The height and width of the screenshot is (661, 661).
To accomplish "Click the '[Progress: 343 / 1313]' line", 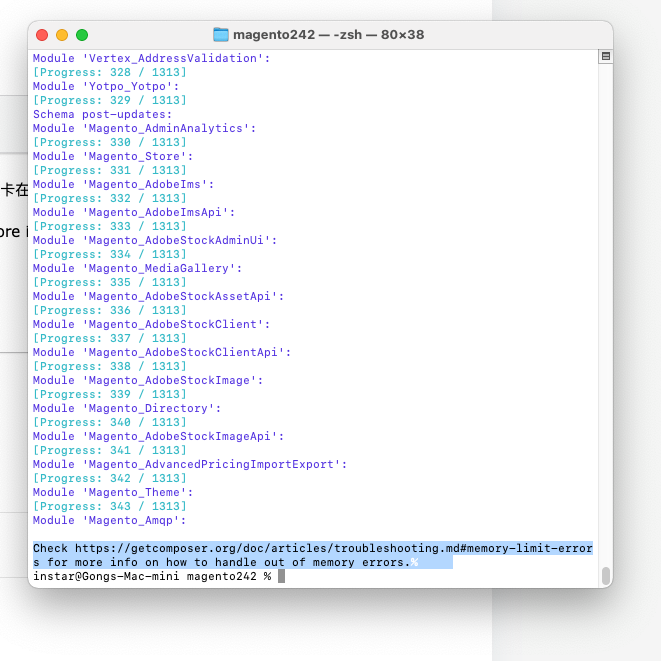I will (x=110, y=506).
